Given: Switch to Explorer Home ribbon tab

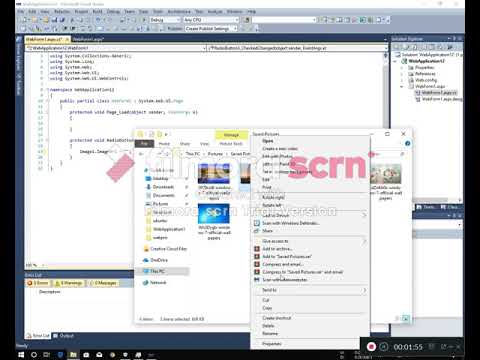Looking at the screenshot, I should [164, 144].
